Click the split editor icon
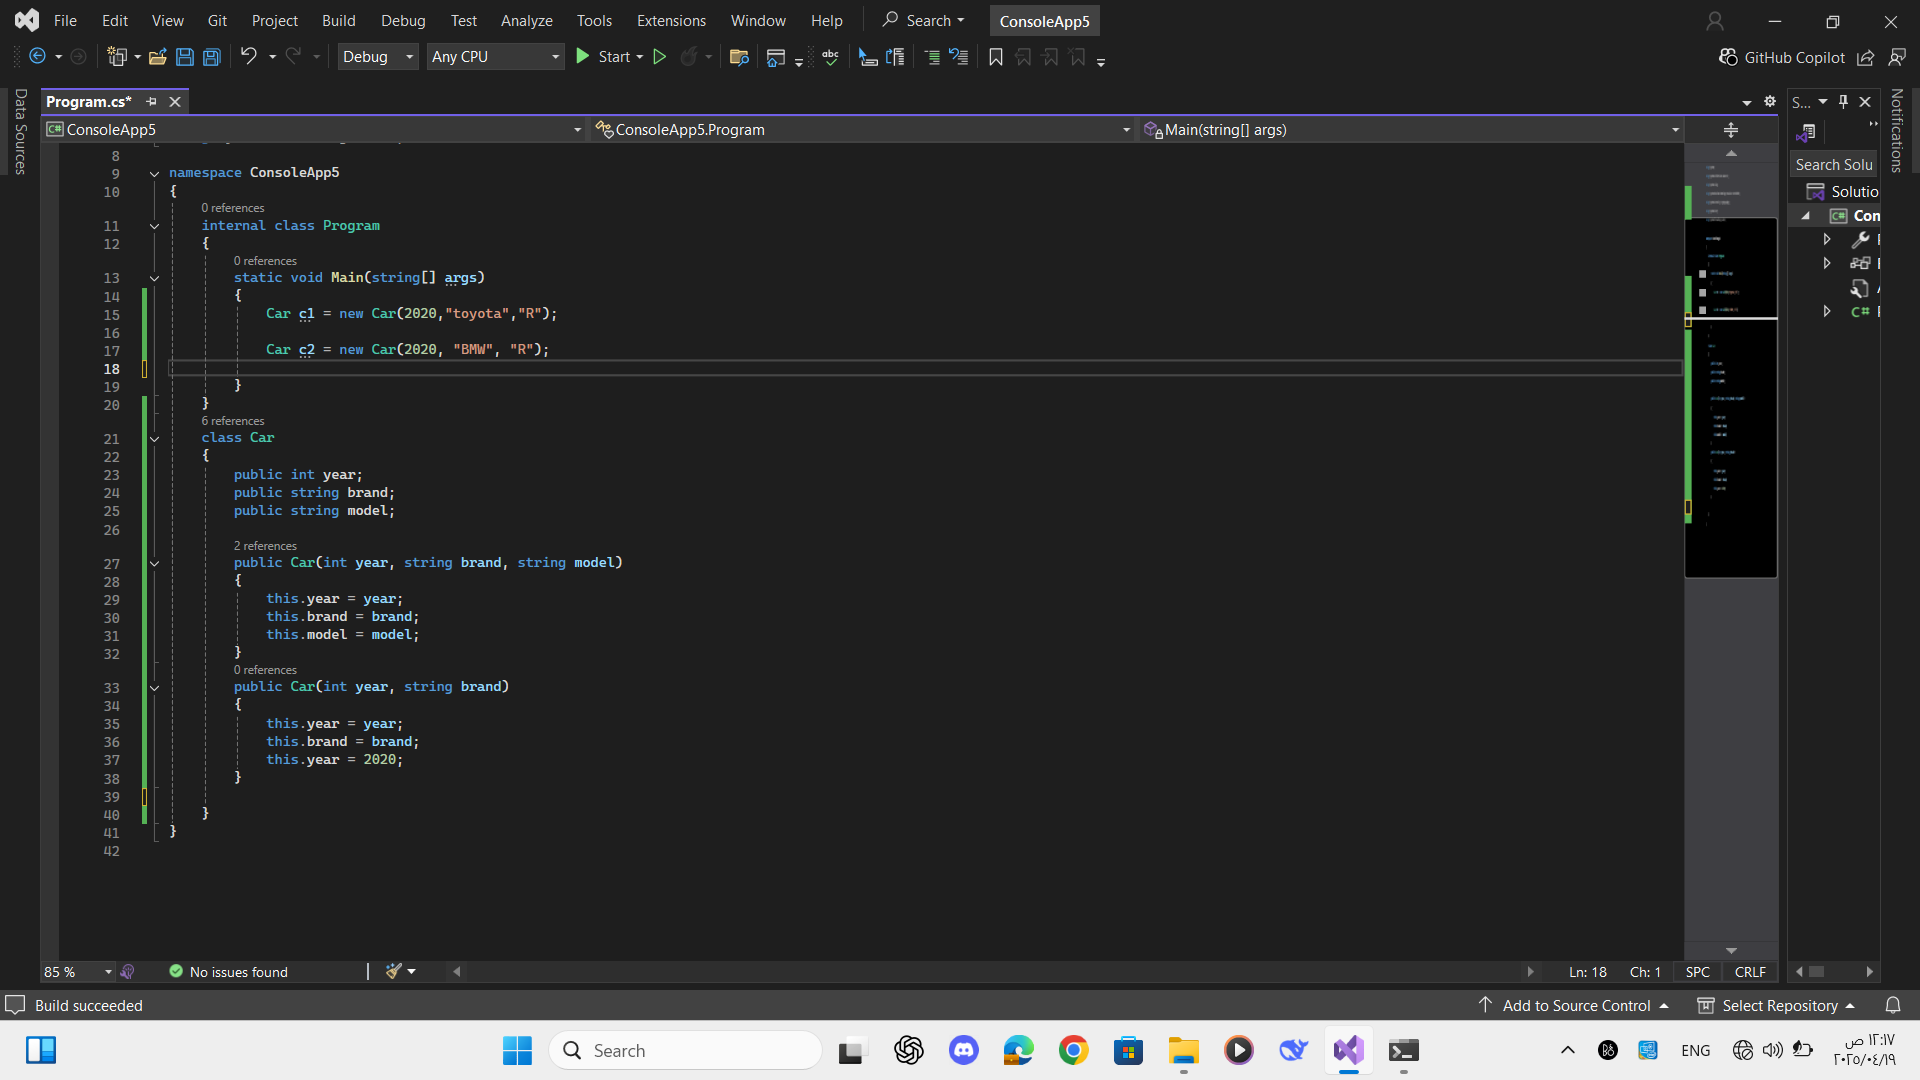 coord(1731,130)
